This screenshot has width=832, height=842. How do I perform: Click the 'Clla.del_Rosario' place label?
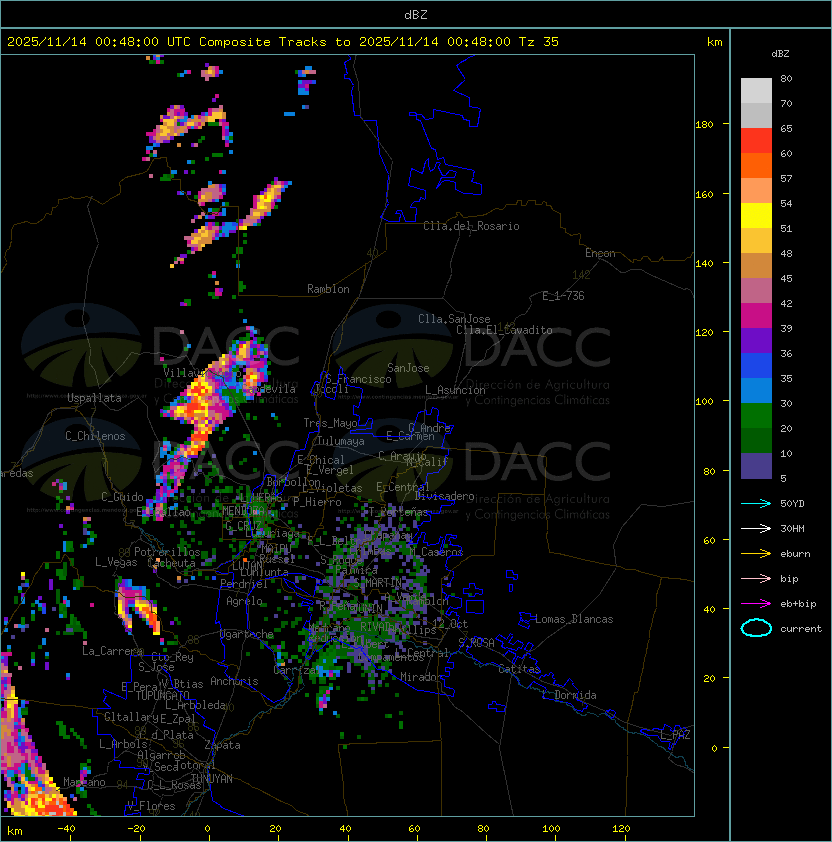pos(471,226)
